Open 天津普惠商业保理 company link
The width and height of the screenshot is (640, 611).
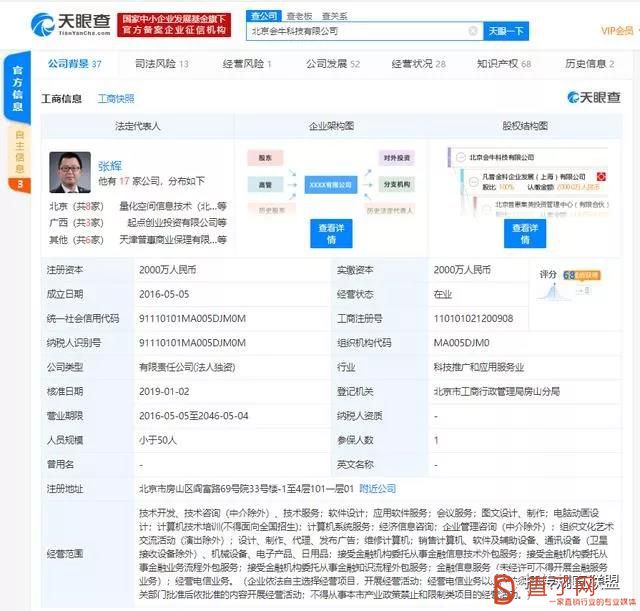[173, 240]
